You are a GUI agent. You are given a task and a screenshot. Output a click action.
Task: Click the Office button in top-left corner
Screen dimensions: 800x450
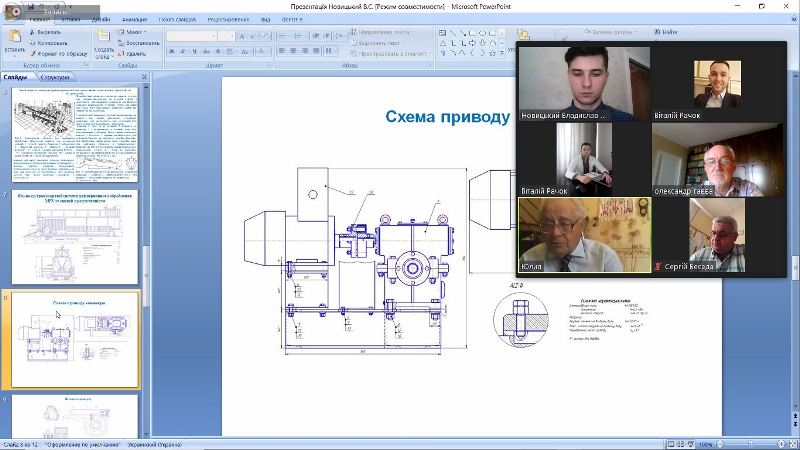(12, 10)
